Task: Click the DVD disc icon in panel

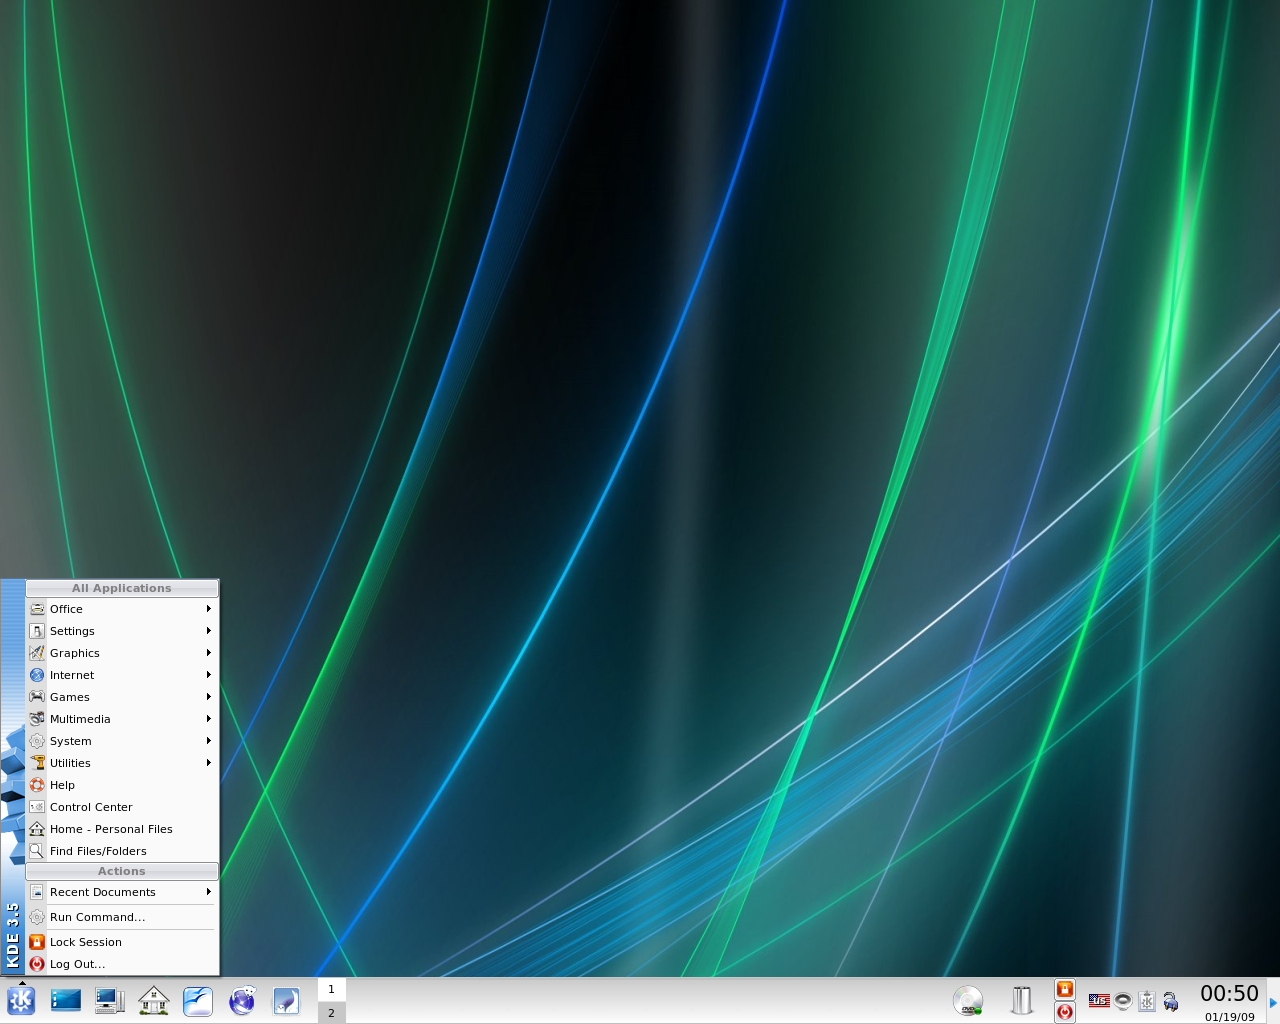Action: [968, 1000]
